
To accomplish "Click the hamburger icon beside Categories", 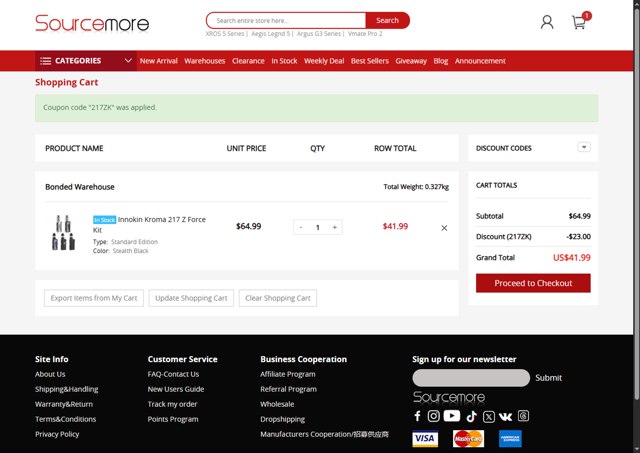I will (x=45, y=61).
